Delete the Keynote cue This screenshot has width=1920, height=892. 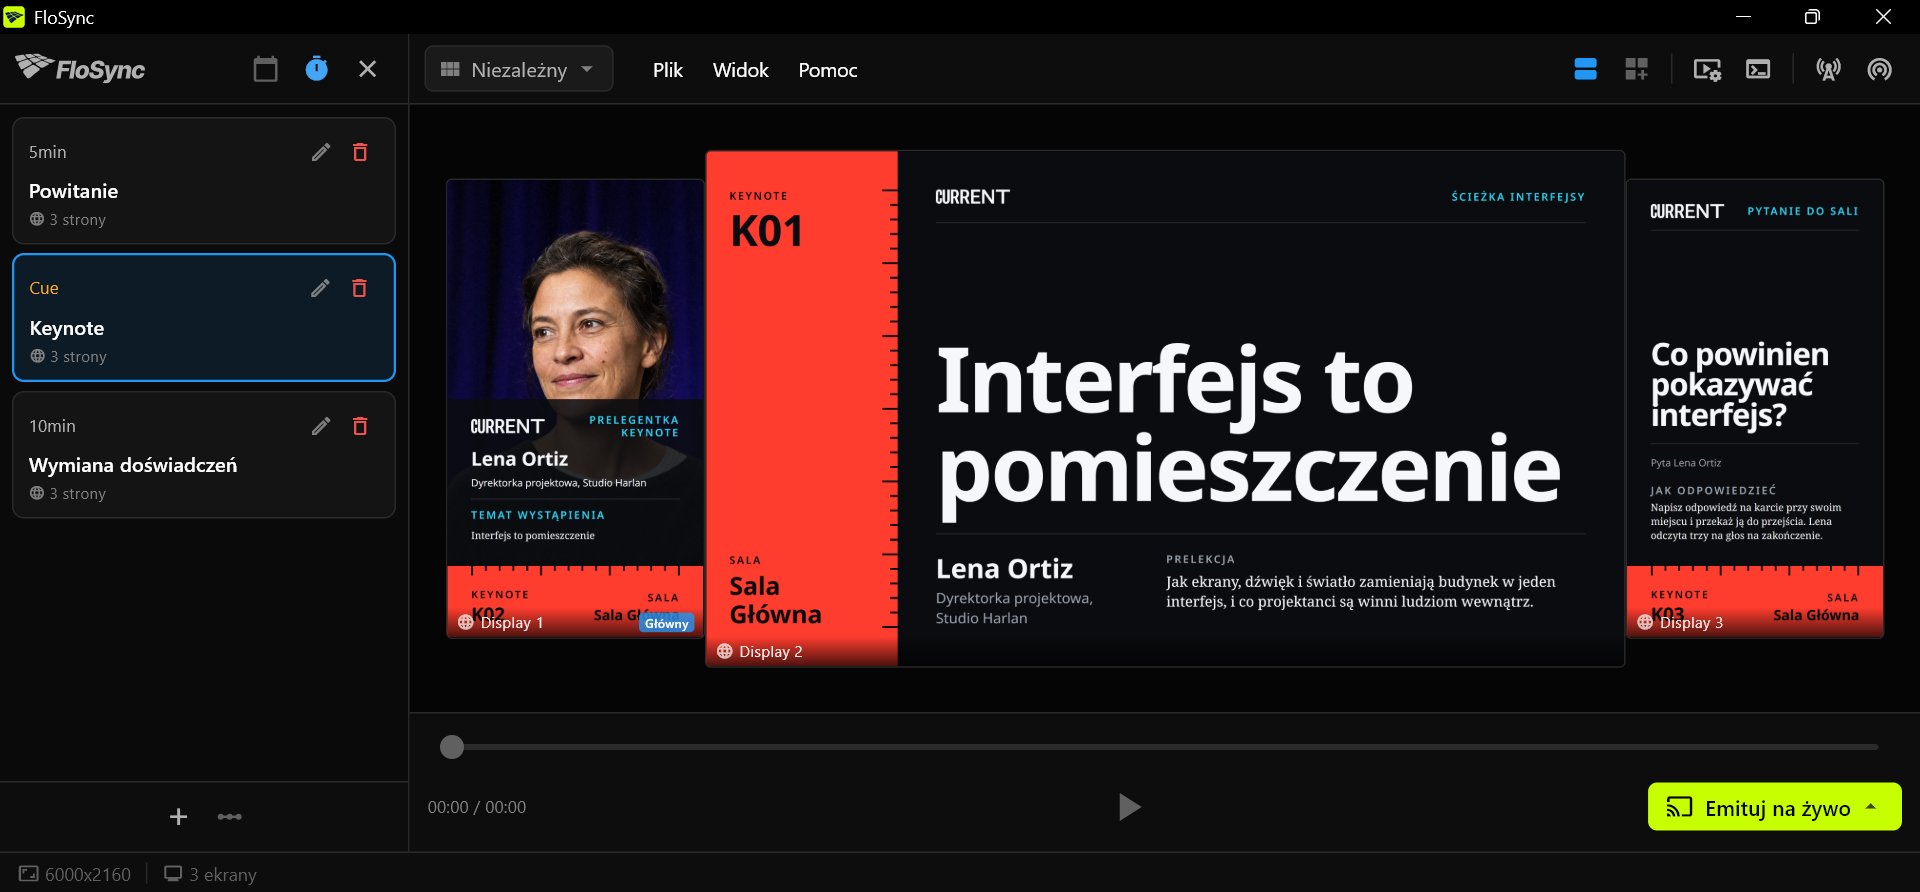click(359, 288)
